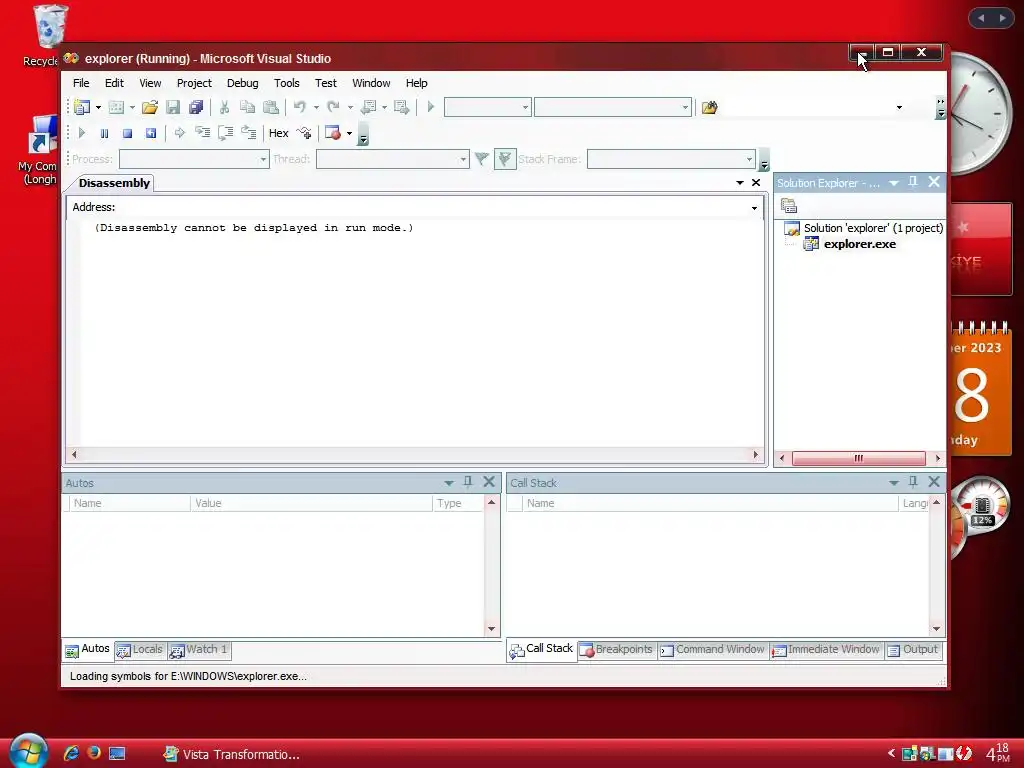Click the Step Into icon

(x=202, y=133)
